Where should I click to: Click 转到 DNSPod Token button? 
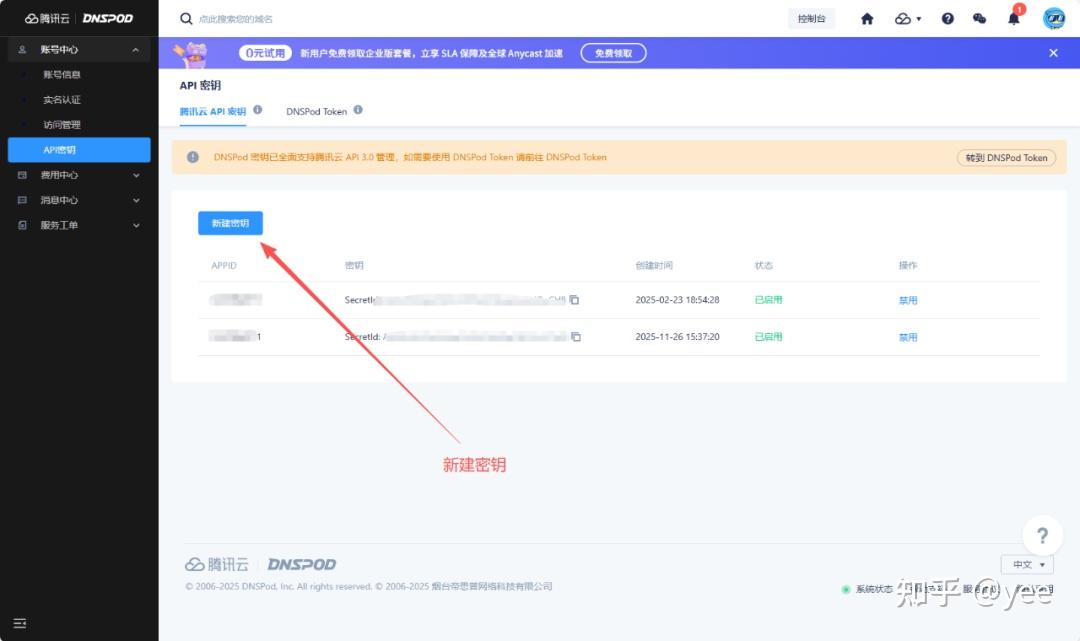pos(1006,157)
